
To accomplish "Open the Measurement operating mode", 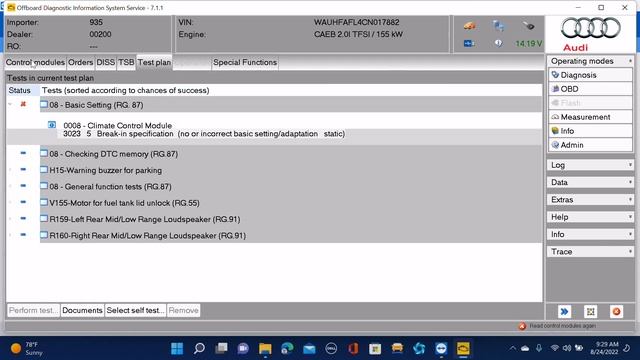I will pyautogui.click(x=590, y=117).
